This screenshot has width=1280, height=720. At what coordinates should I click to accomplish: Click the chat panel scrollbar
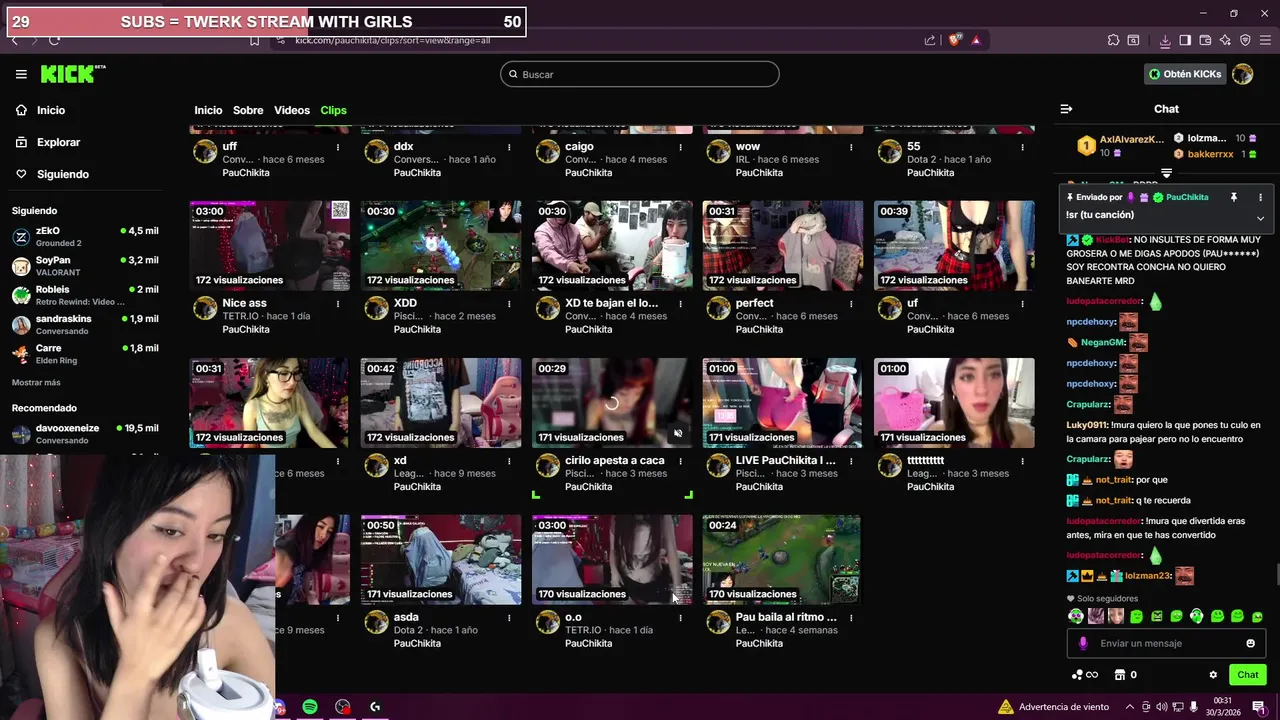coord(1277,575)
